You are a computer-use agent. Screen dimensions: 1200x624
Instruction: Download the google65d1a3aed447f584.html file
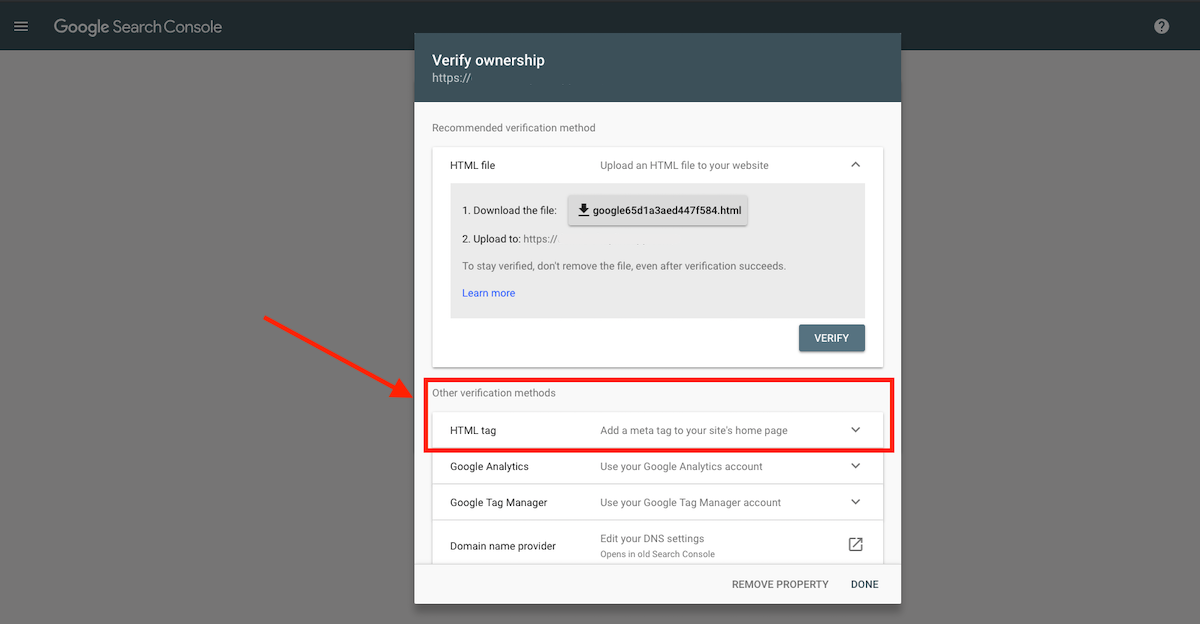tap(658, 210)
